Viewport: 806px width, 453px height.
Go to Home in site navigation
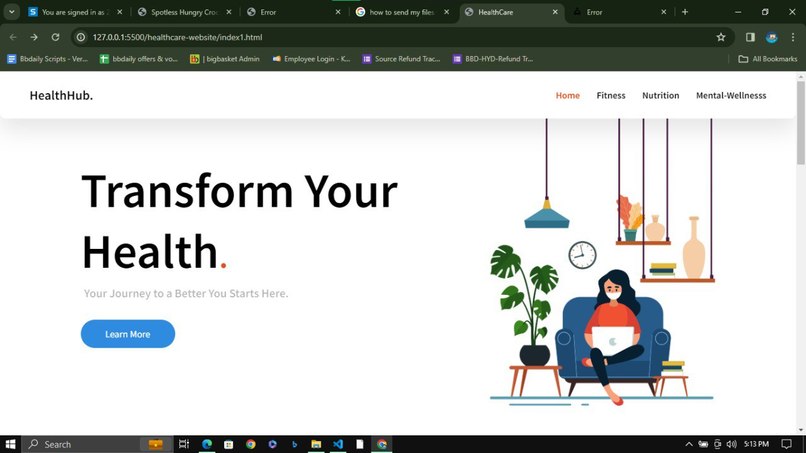pyautogui.click(x=567, y=95)
